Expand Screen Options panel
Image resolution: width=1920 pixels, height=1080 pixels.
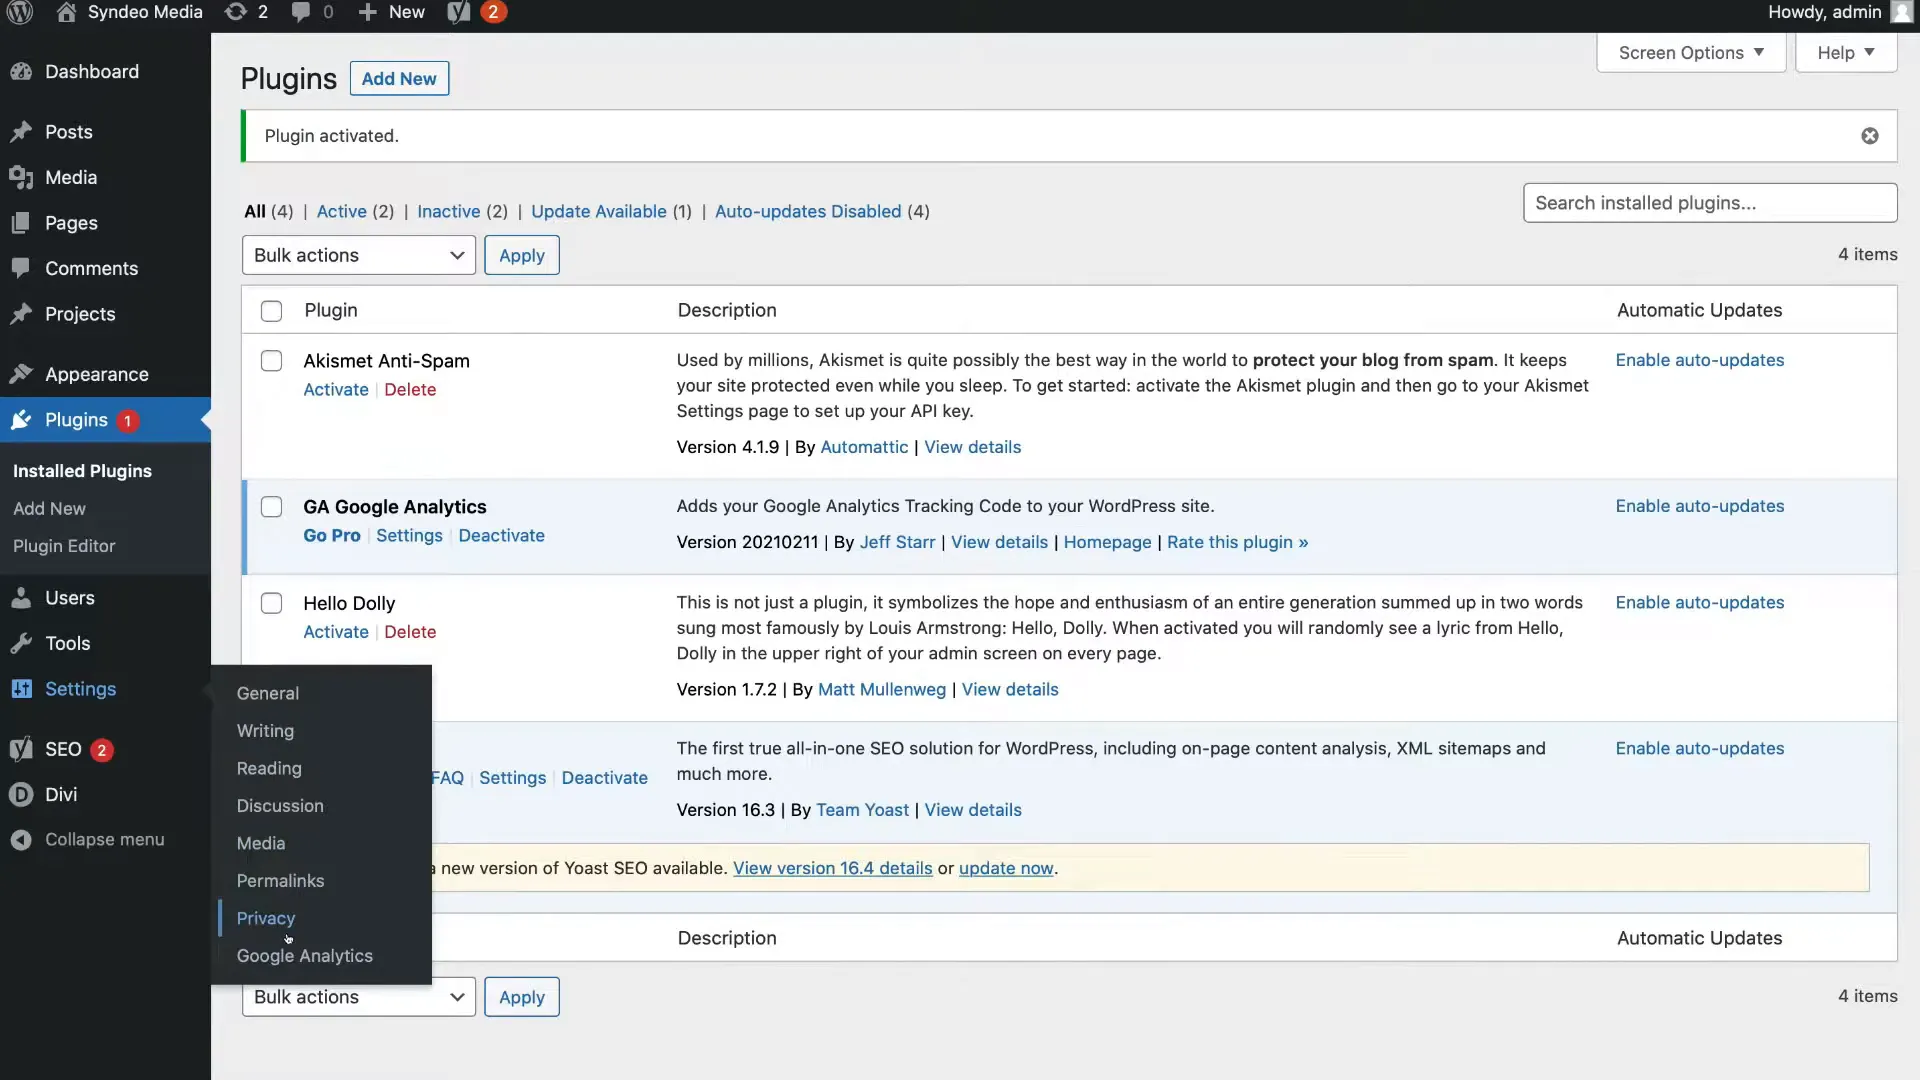coord(1691,53)
